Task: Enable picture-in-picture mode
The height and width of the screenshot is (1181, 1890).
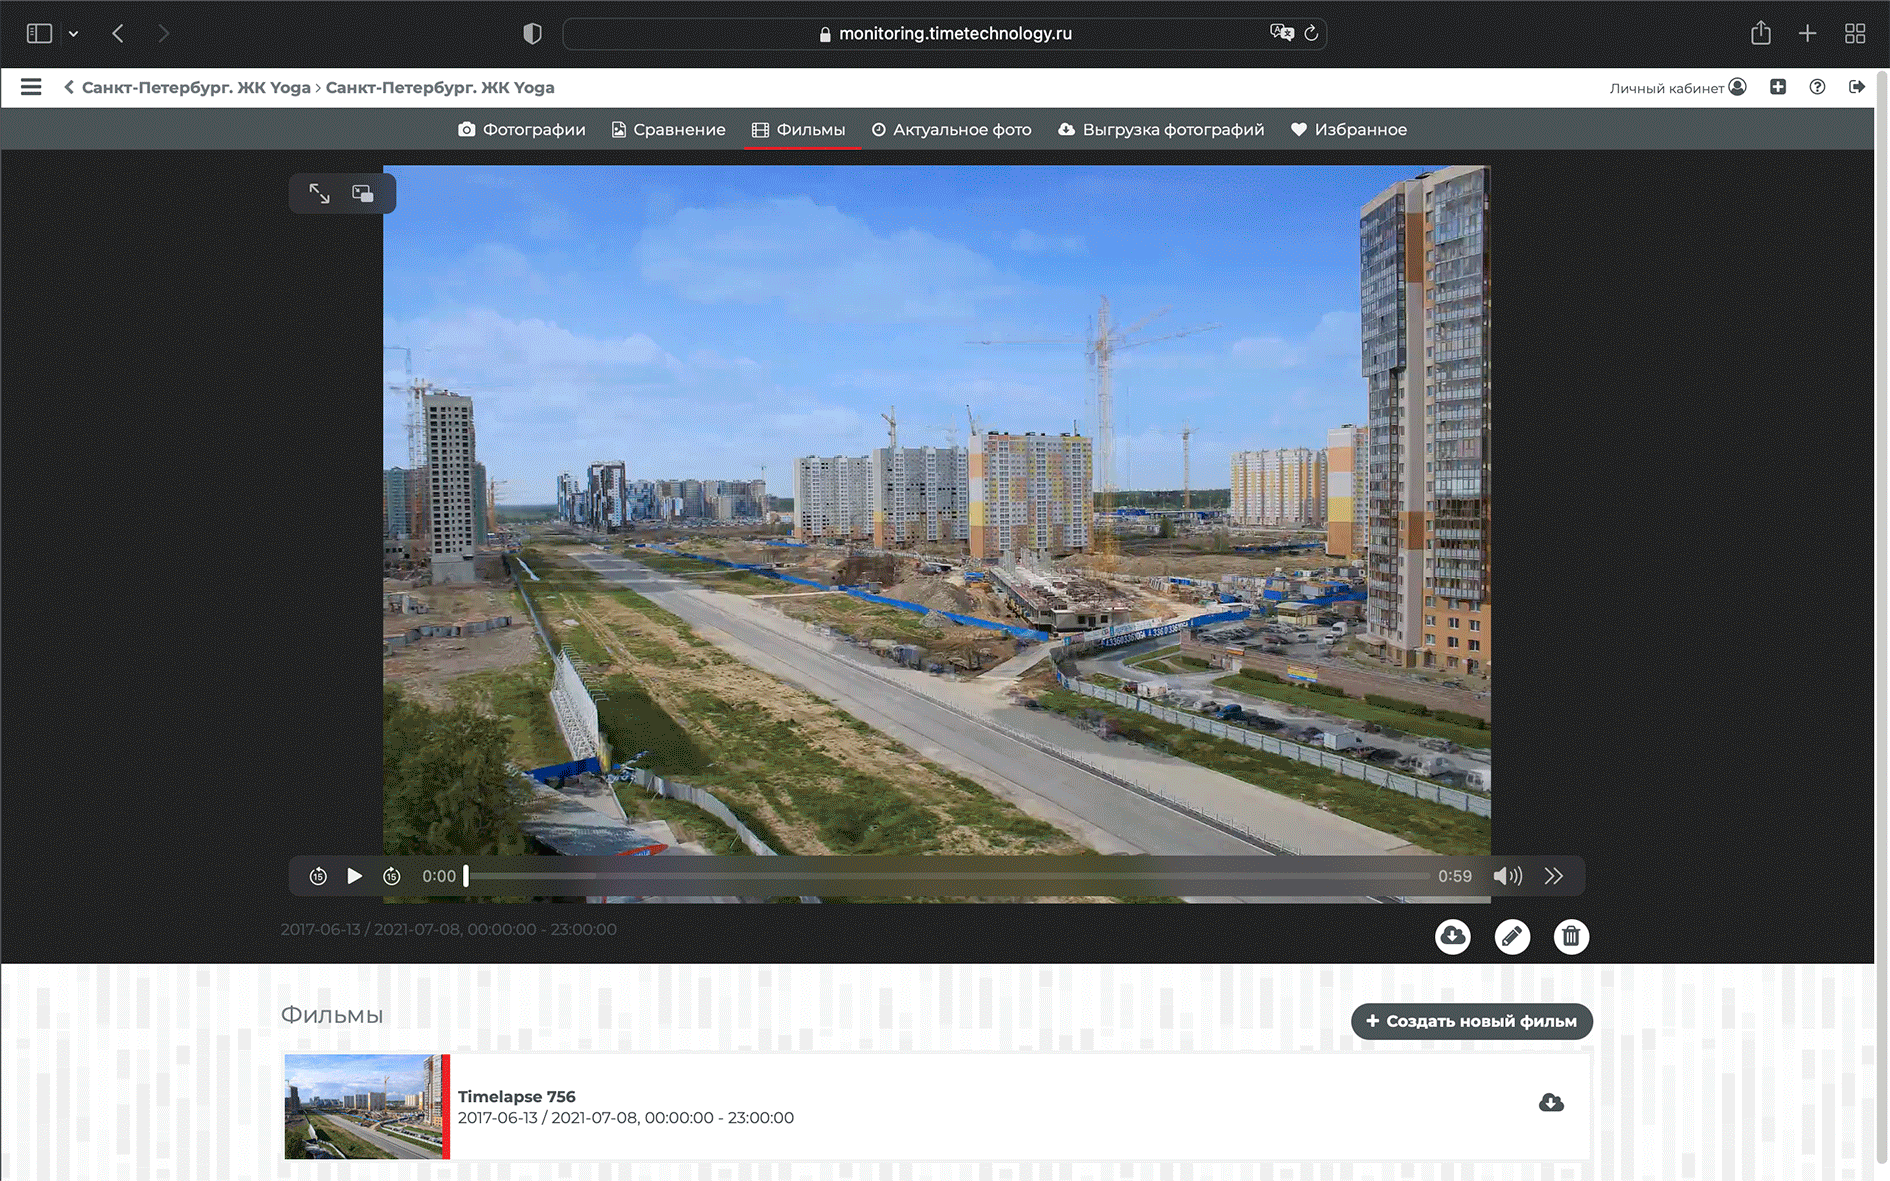Action: (363, 193)
